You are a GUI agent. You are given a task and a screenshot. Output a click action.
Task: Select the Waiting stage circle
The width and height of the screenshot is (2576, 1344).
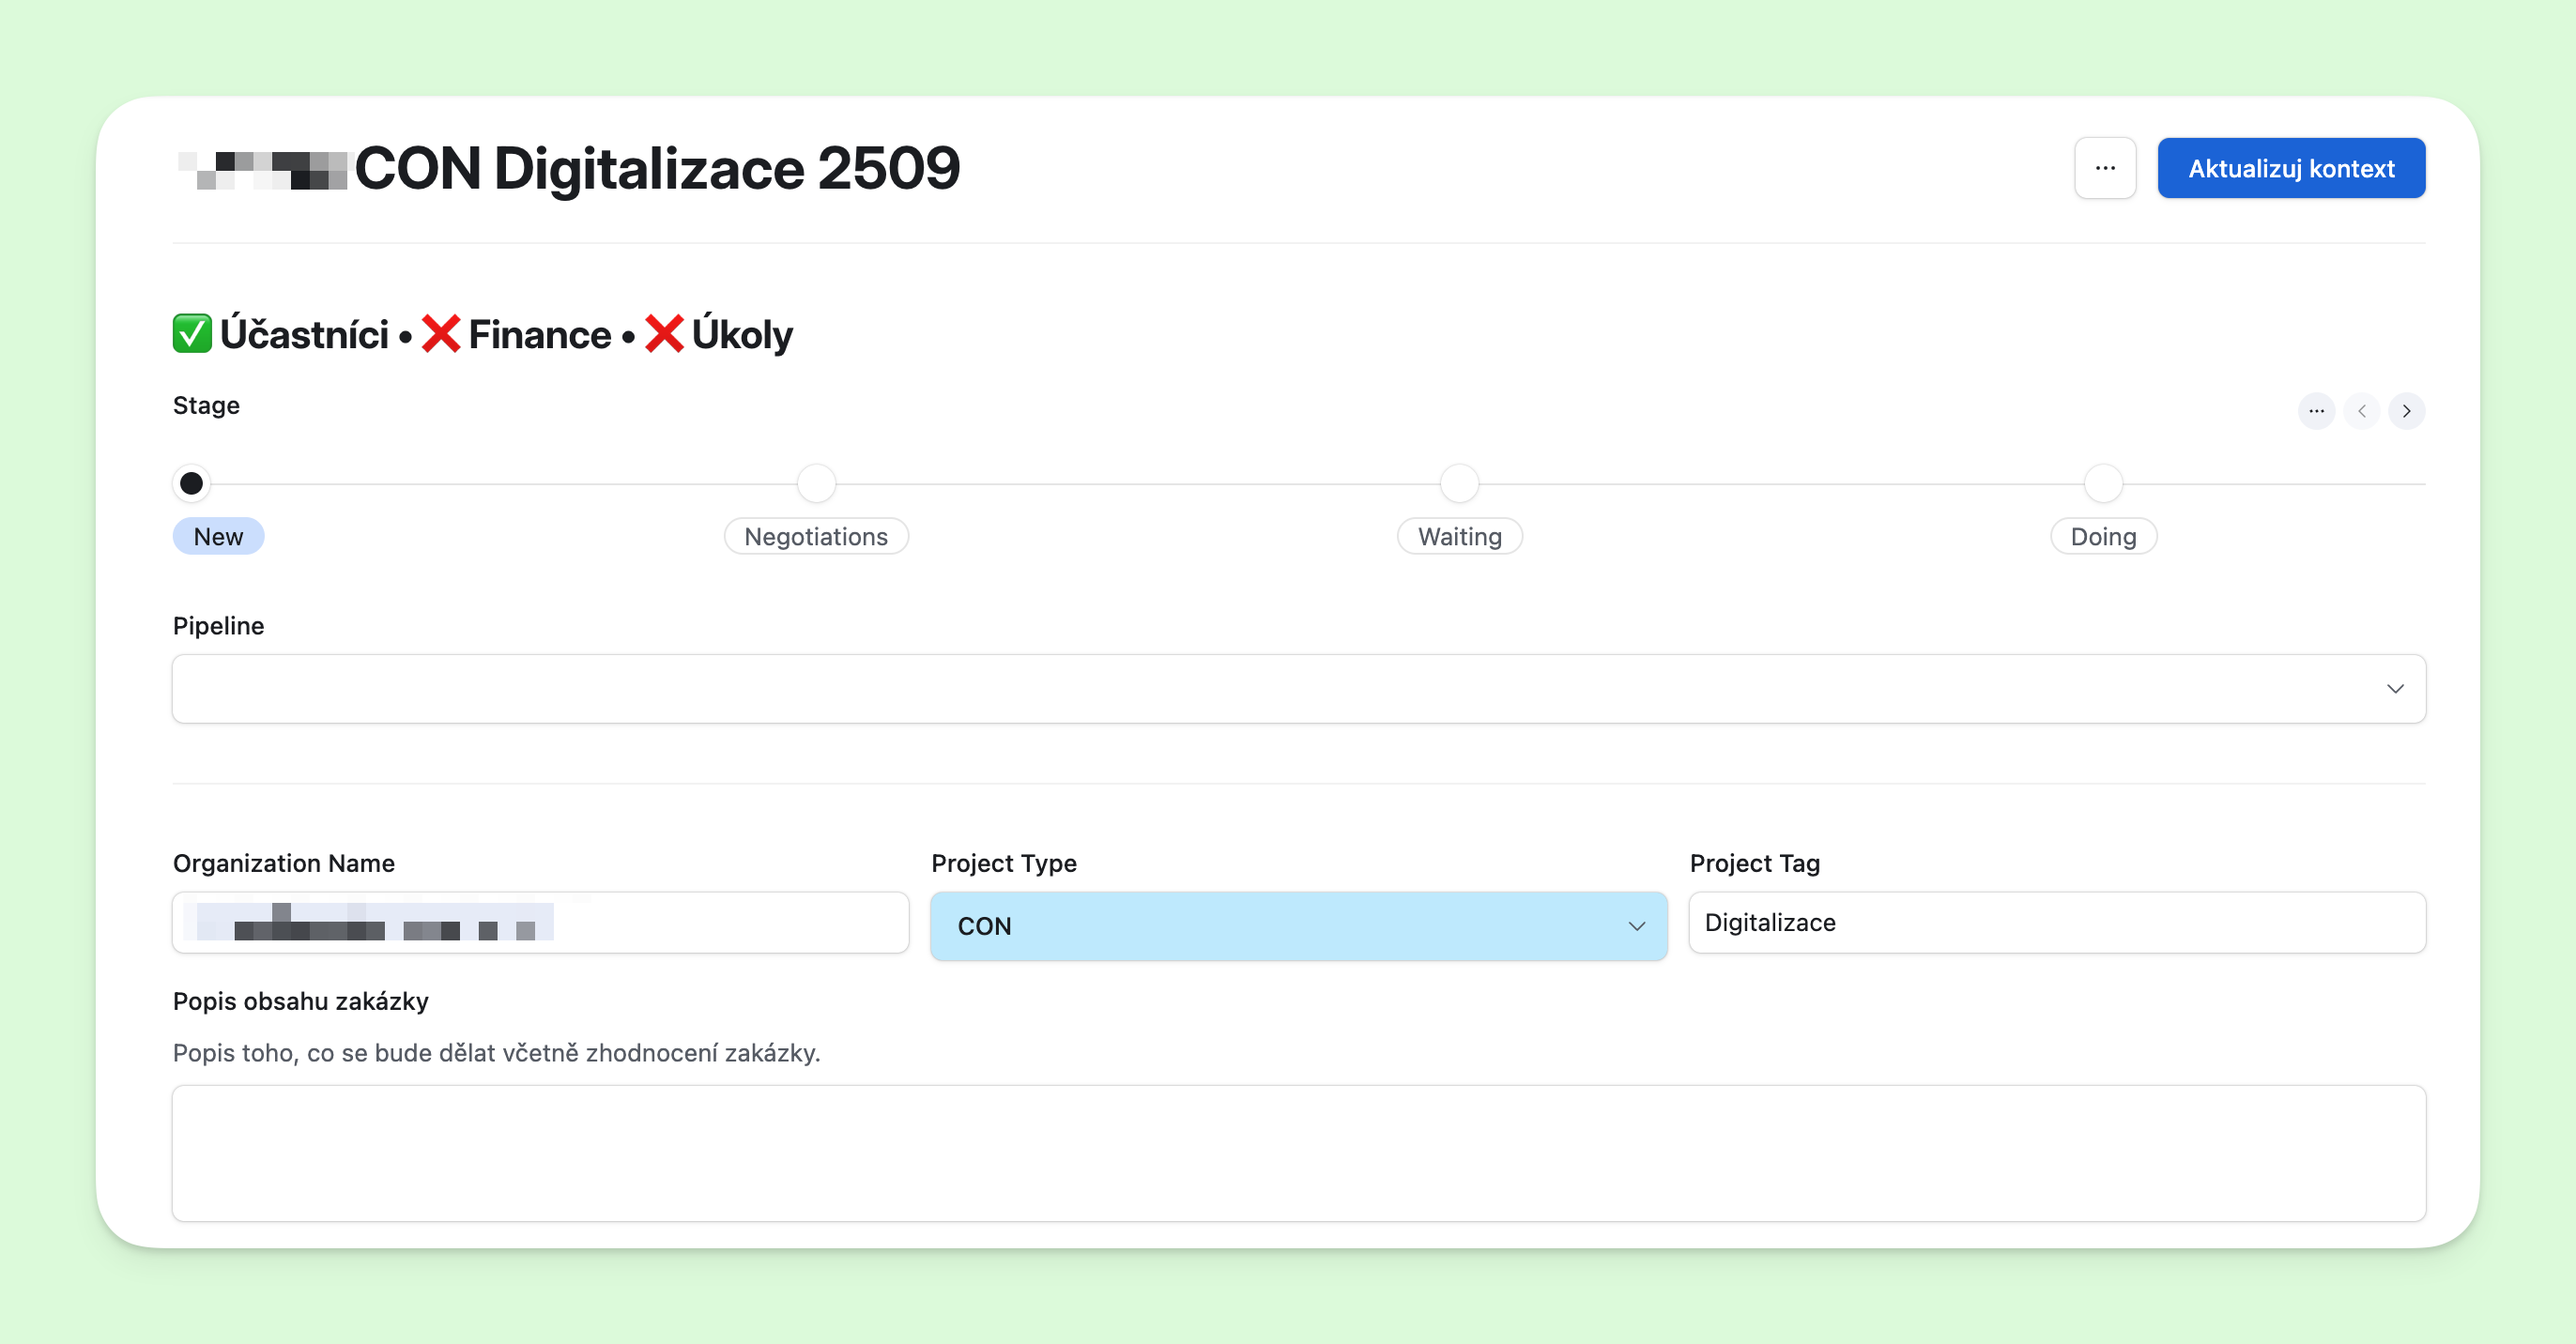click(x=1459, y=484)
